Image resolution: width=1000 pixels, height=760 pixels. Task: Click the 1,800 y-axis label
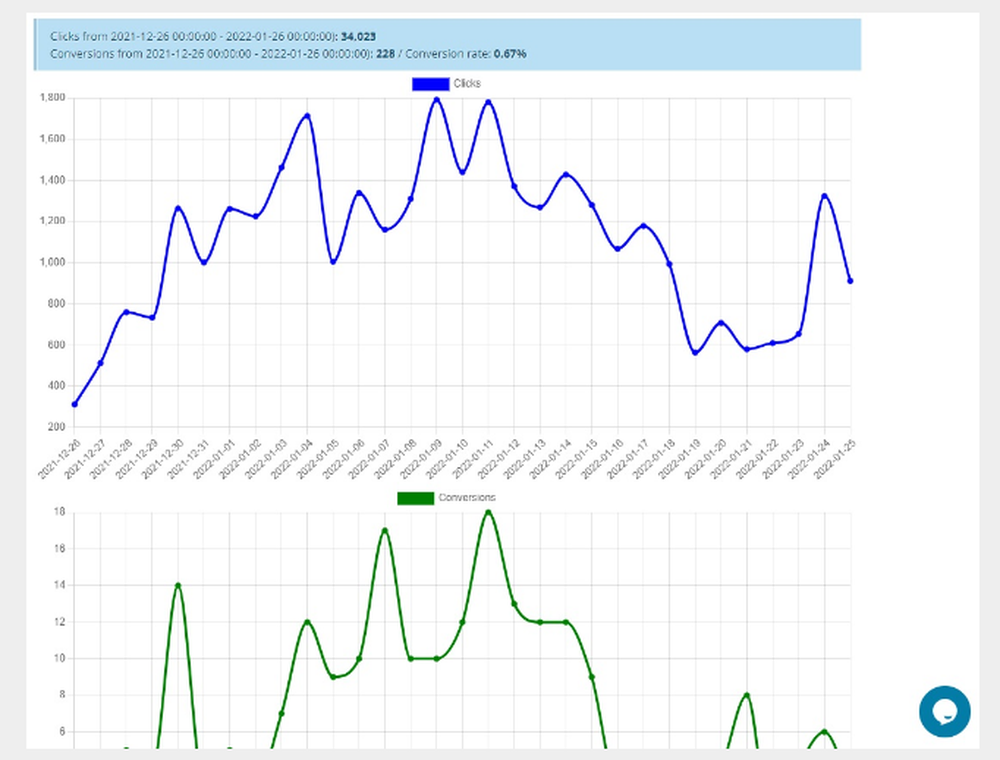(x=52, y=98)
